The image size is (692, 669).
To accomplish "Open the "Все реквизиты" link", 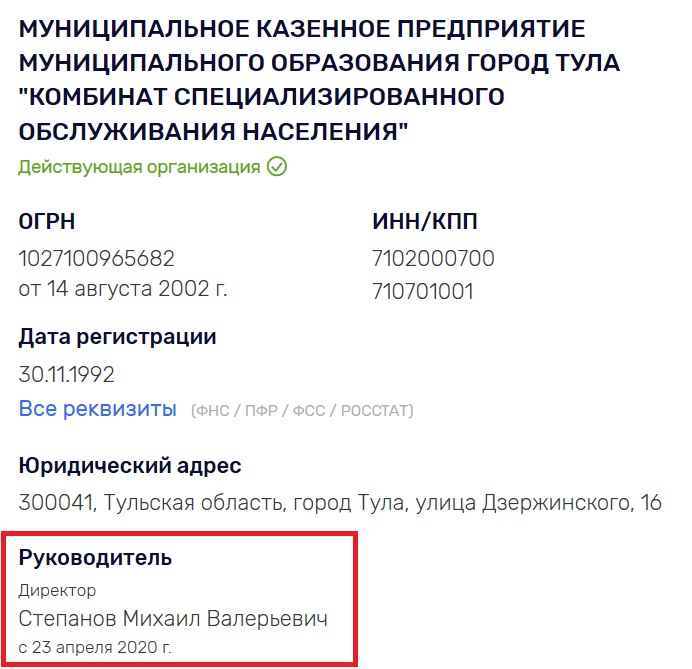I will [x=98, y=409].
